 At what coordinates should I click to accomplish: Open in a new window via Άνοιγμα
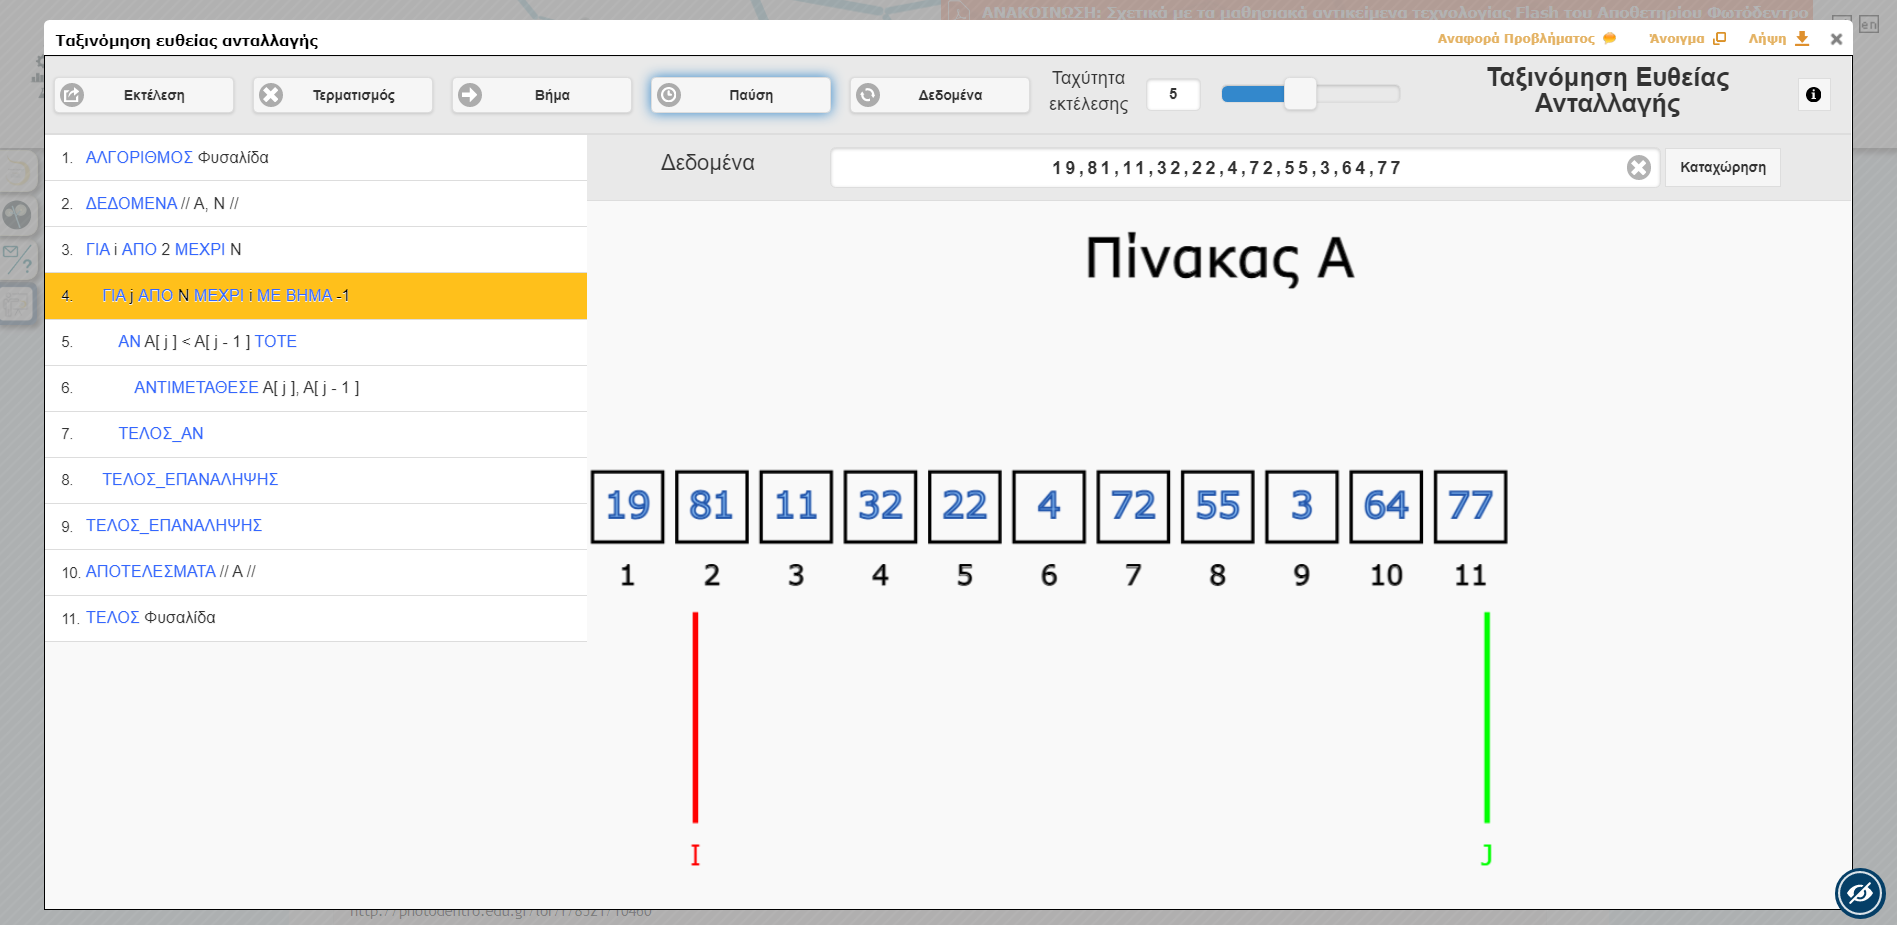[1686, 39]
